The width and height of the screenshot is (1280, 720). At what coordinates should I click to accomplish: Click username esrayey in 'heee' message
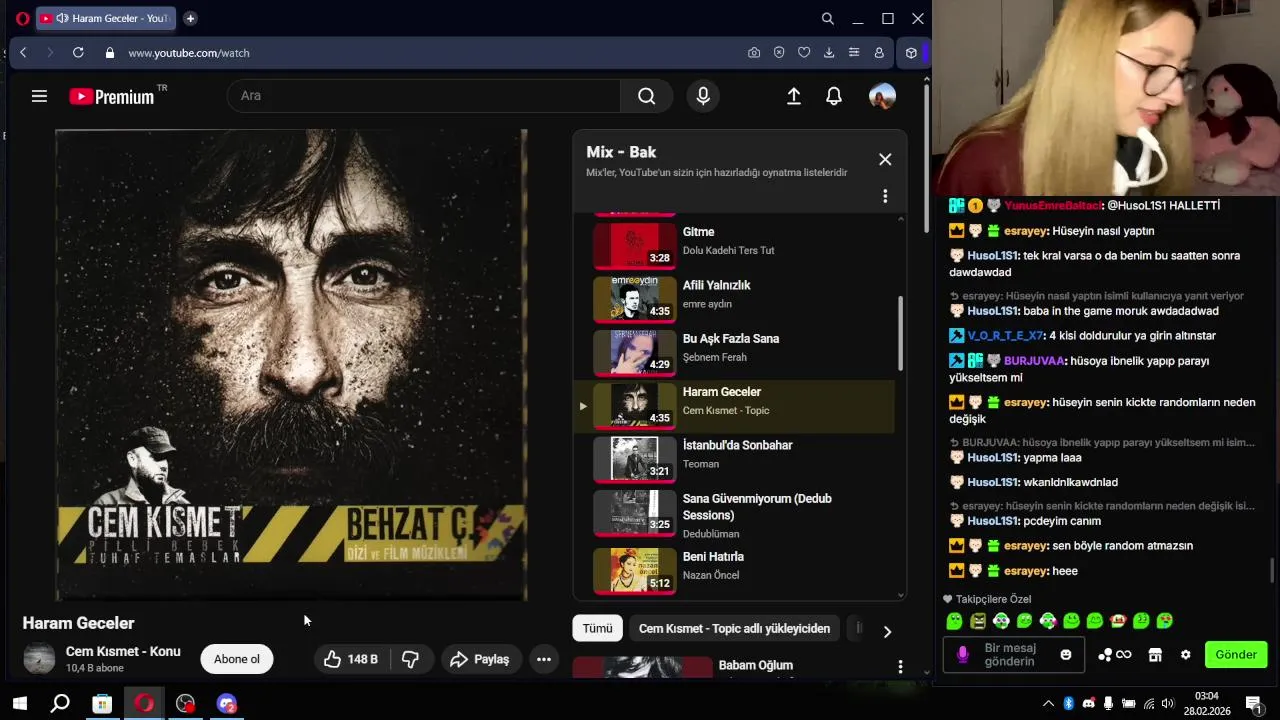[1025, 571]
